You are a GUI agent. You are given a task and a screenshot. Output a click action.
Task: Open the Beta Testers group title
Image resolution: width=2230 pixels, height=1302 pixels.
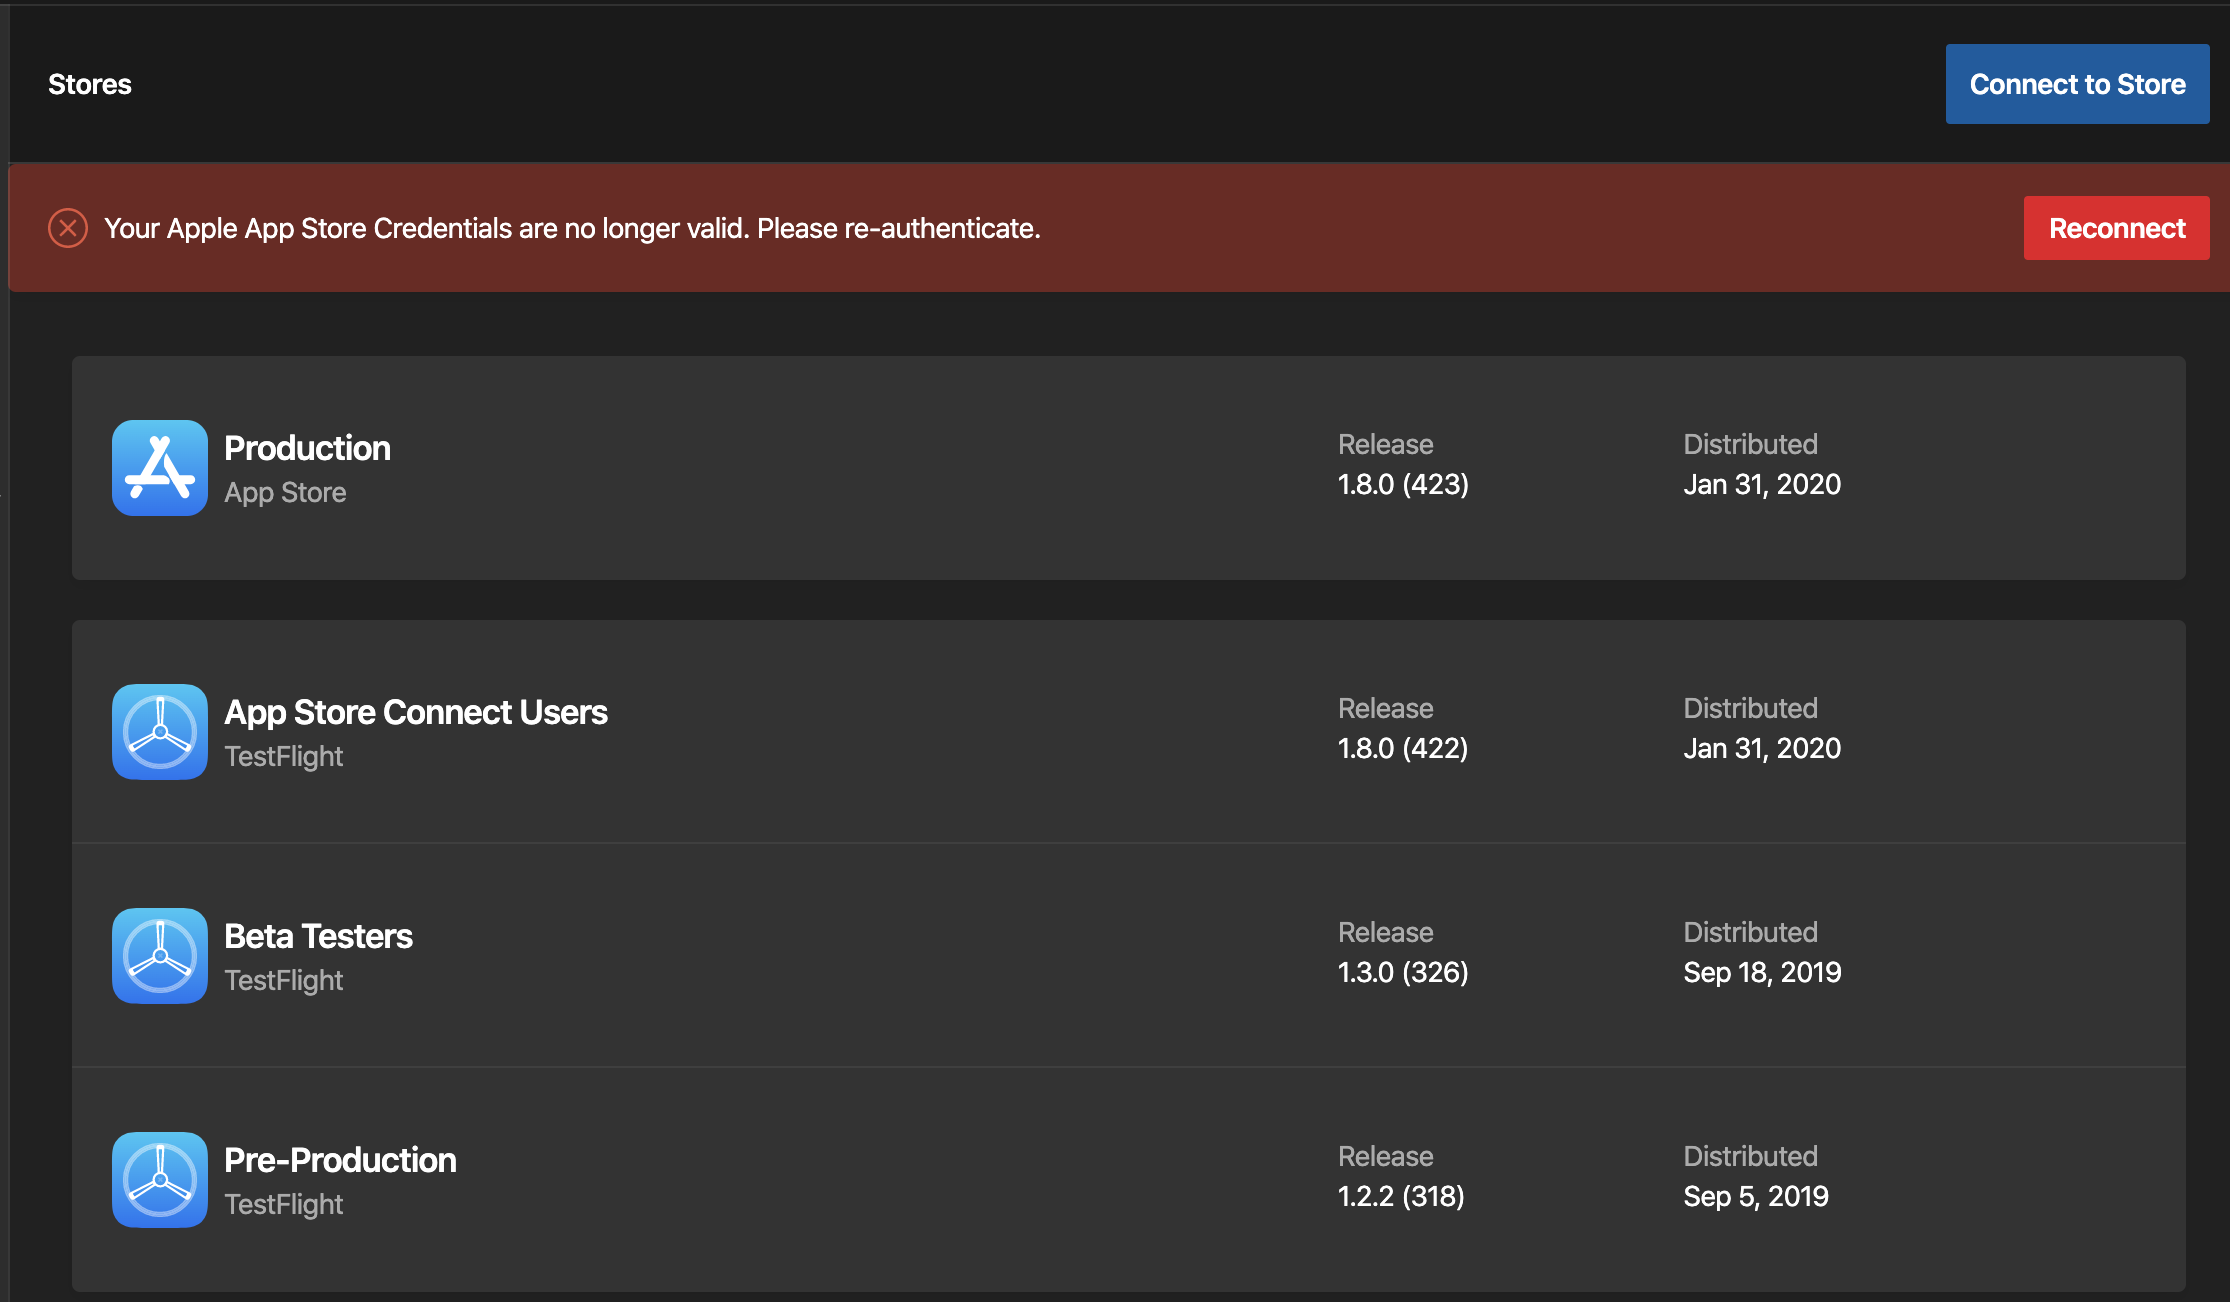[318, 936]
